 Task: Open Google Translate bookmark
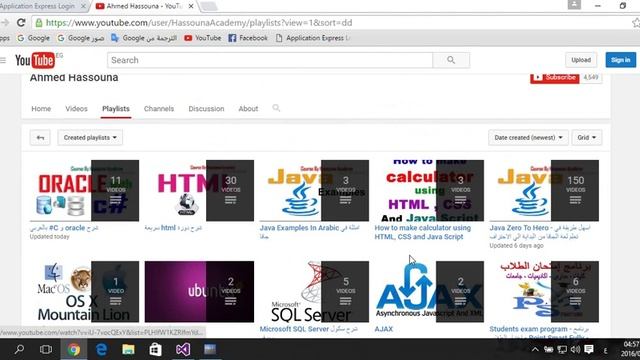144,38
